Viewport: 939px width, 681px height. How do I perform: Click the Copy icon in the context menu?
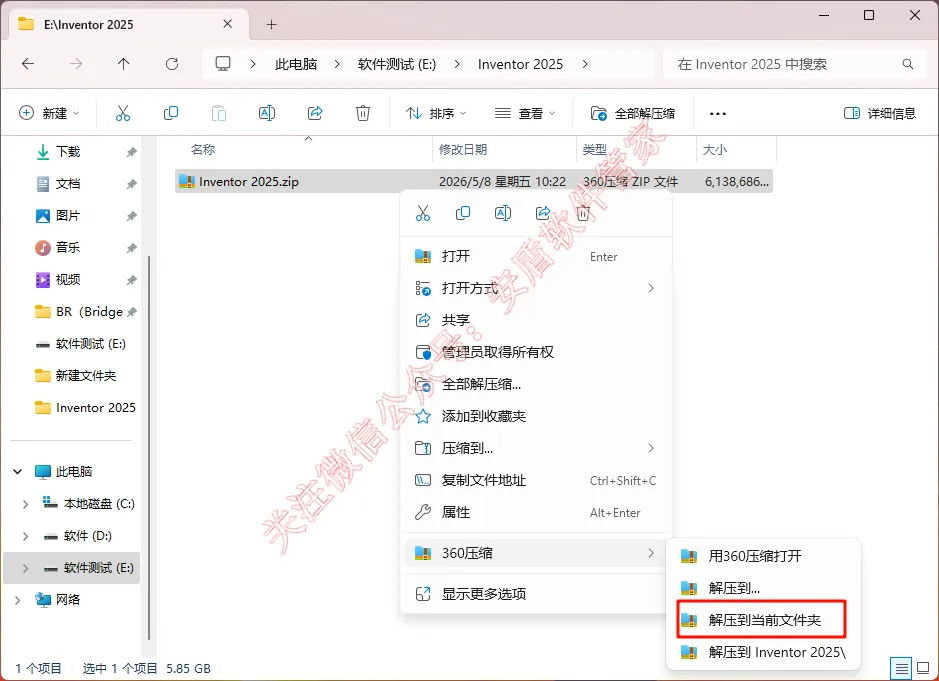(x=463, y=213)
